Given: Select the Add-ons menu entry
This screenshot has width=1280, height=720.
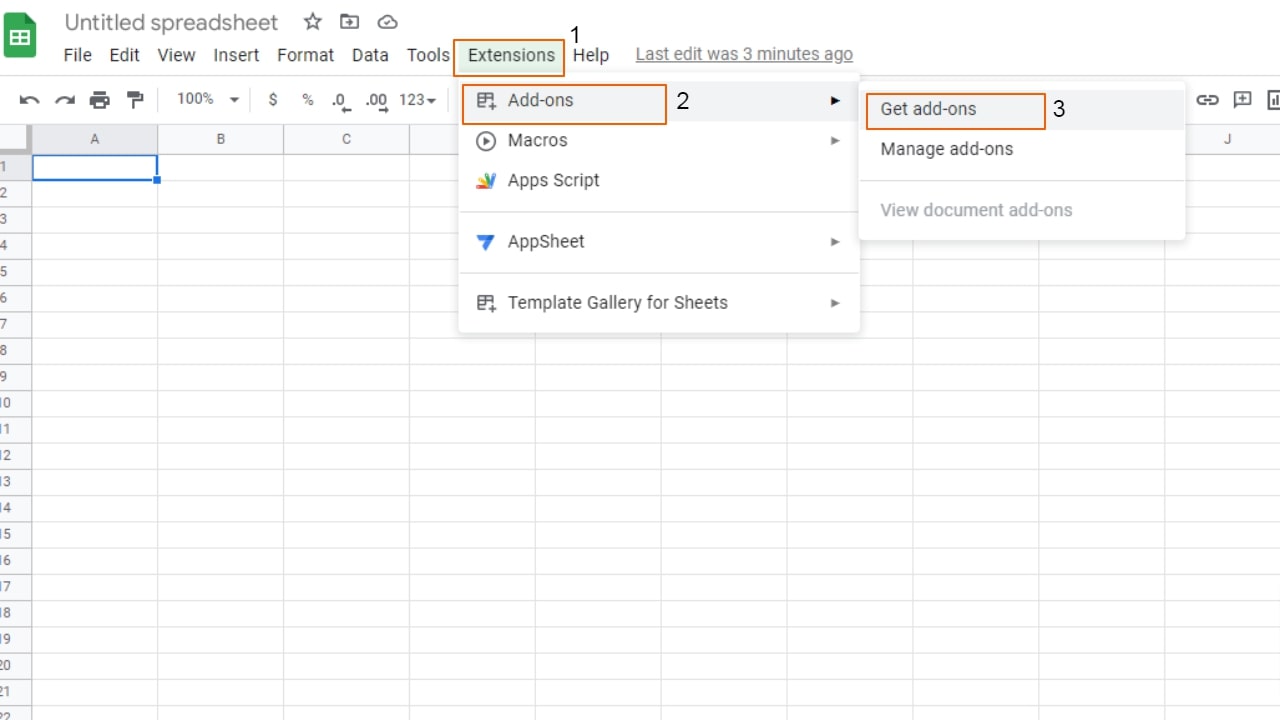Looking at the screenshot, I should click(x=659, y=101).
